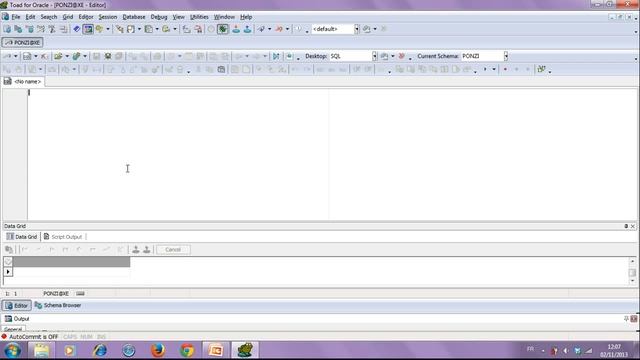Pin the Data Grid panel

(x=626, y=226)
